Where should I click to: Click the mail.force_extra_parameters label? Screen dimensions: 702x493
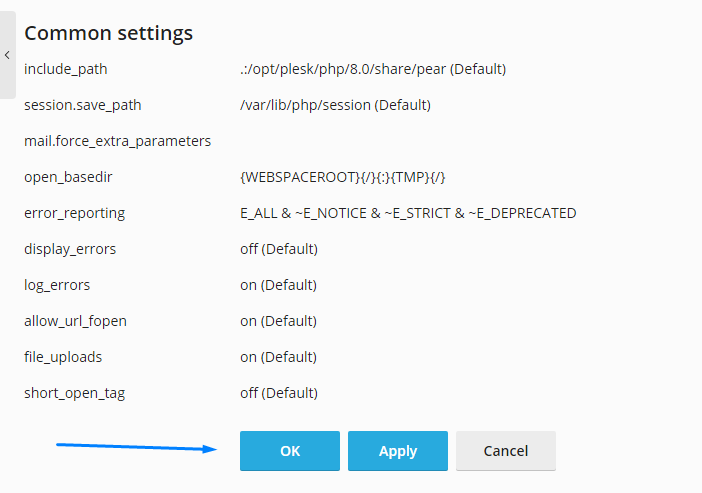pyautogui.click(x=118, y=141)
